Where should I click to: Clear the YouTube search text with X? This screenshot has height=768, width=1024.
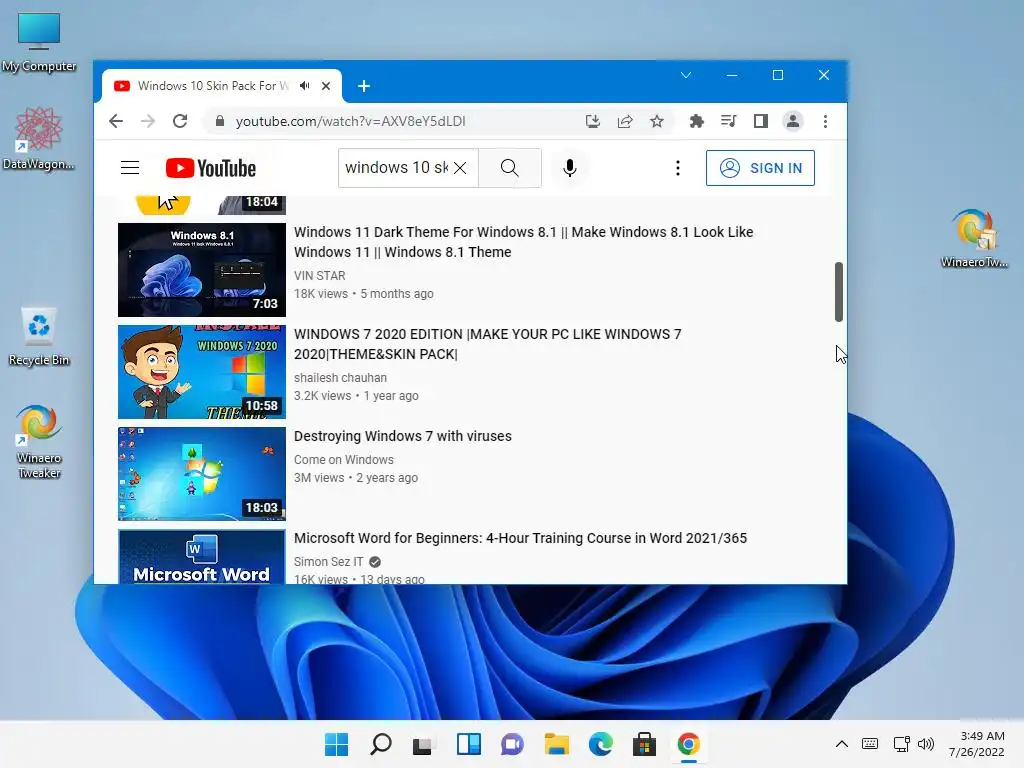pyautogui.click(x=460, y=168)
